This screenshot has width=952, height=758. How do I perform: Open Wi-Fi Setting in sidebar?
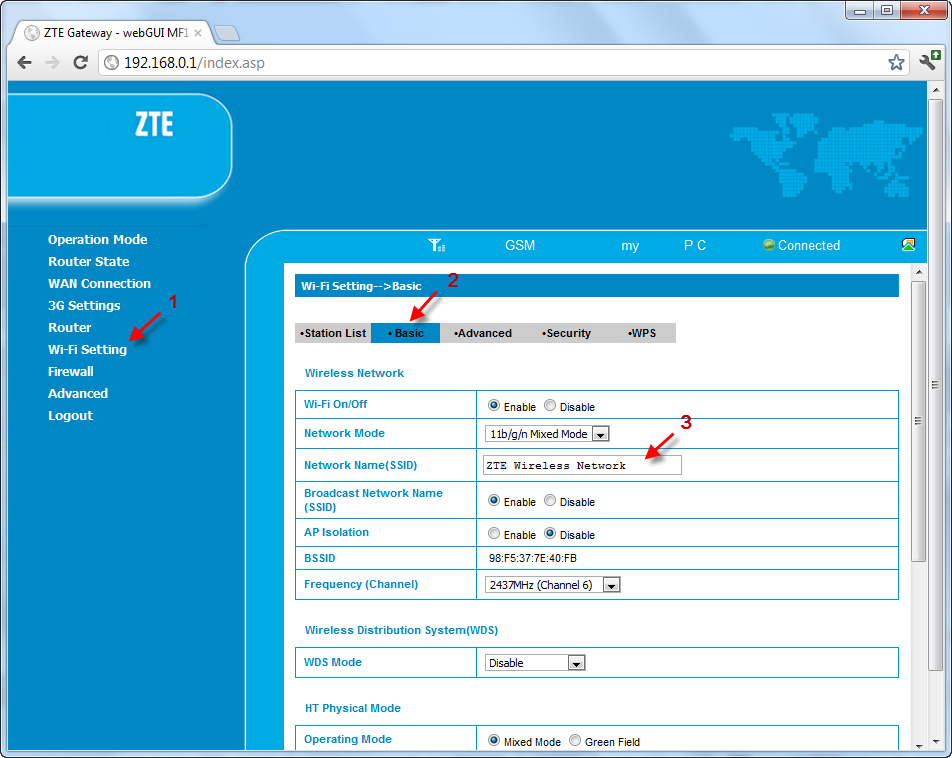[x=87, y=349]
